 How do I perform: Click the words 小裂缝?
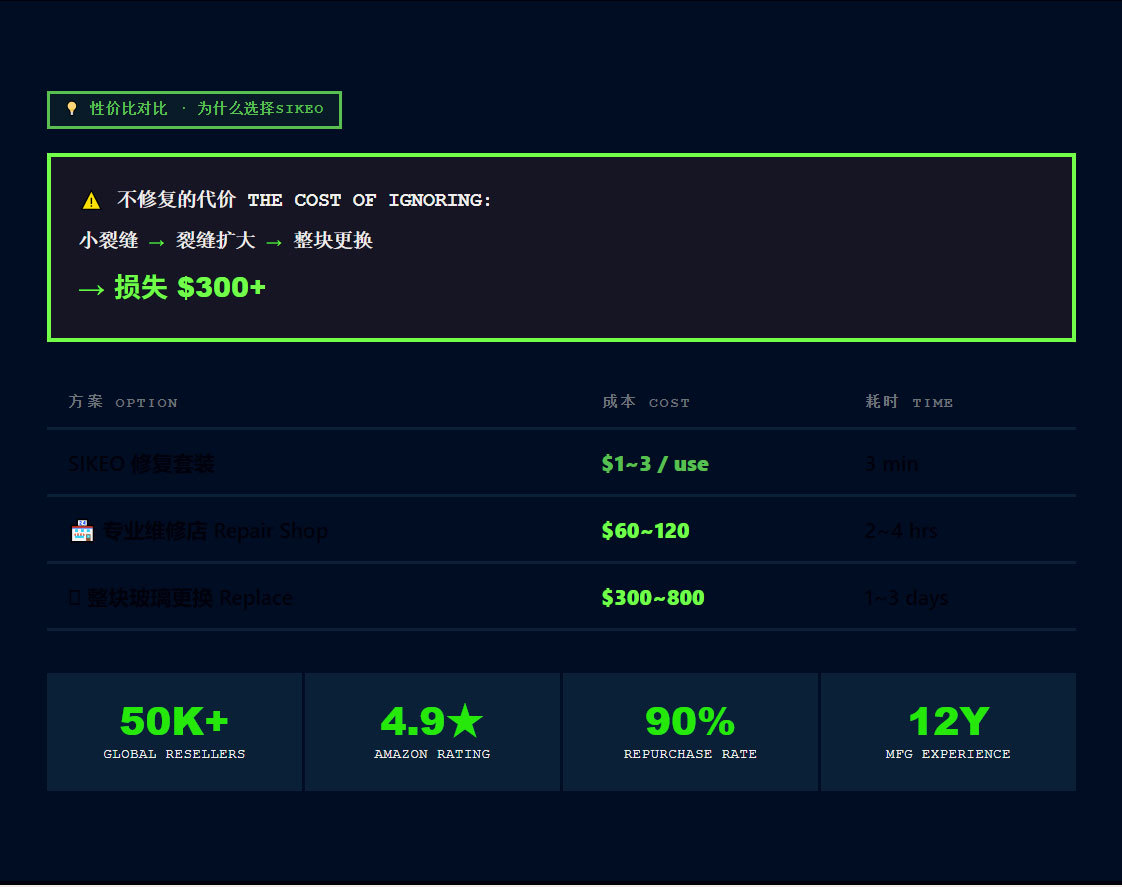(109, 240)
